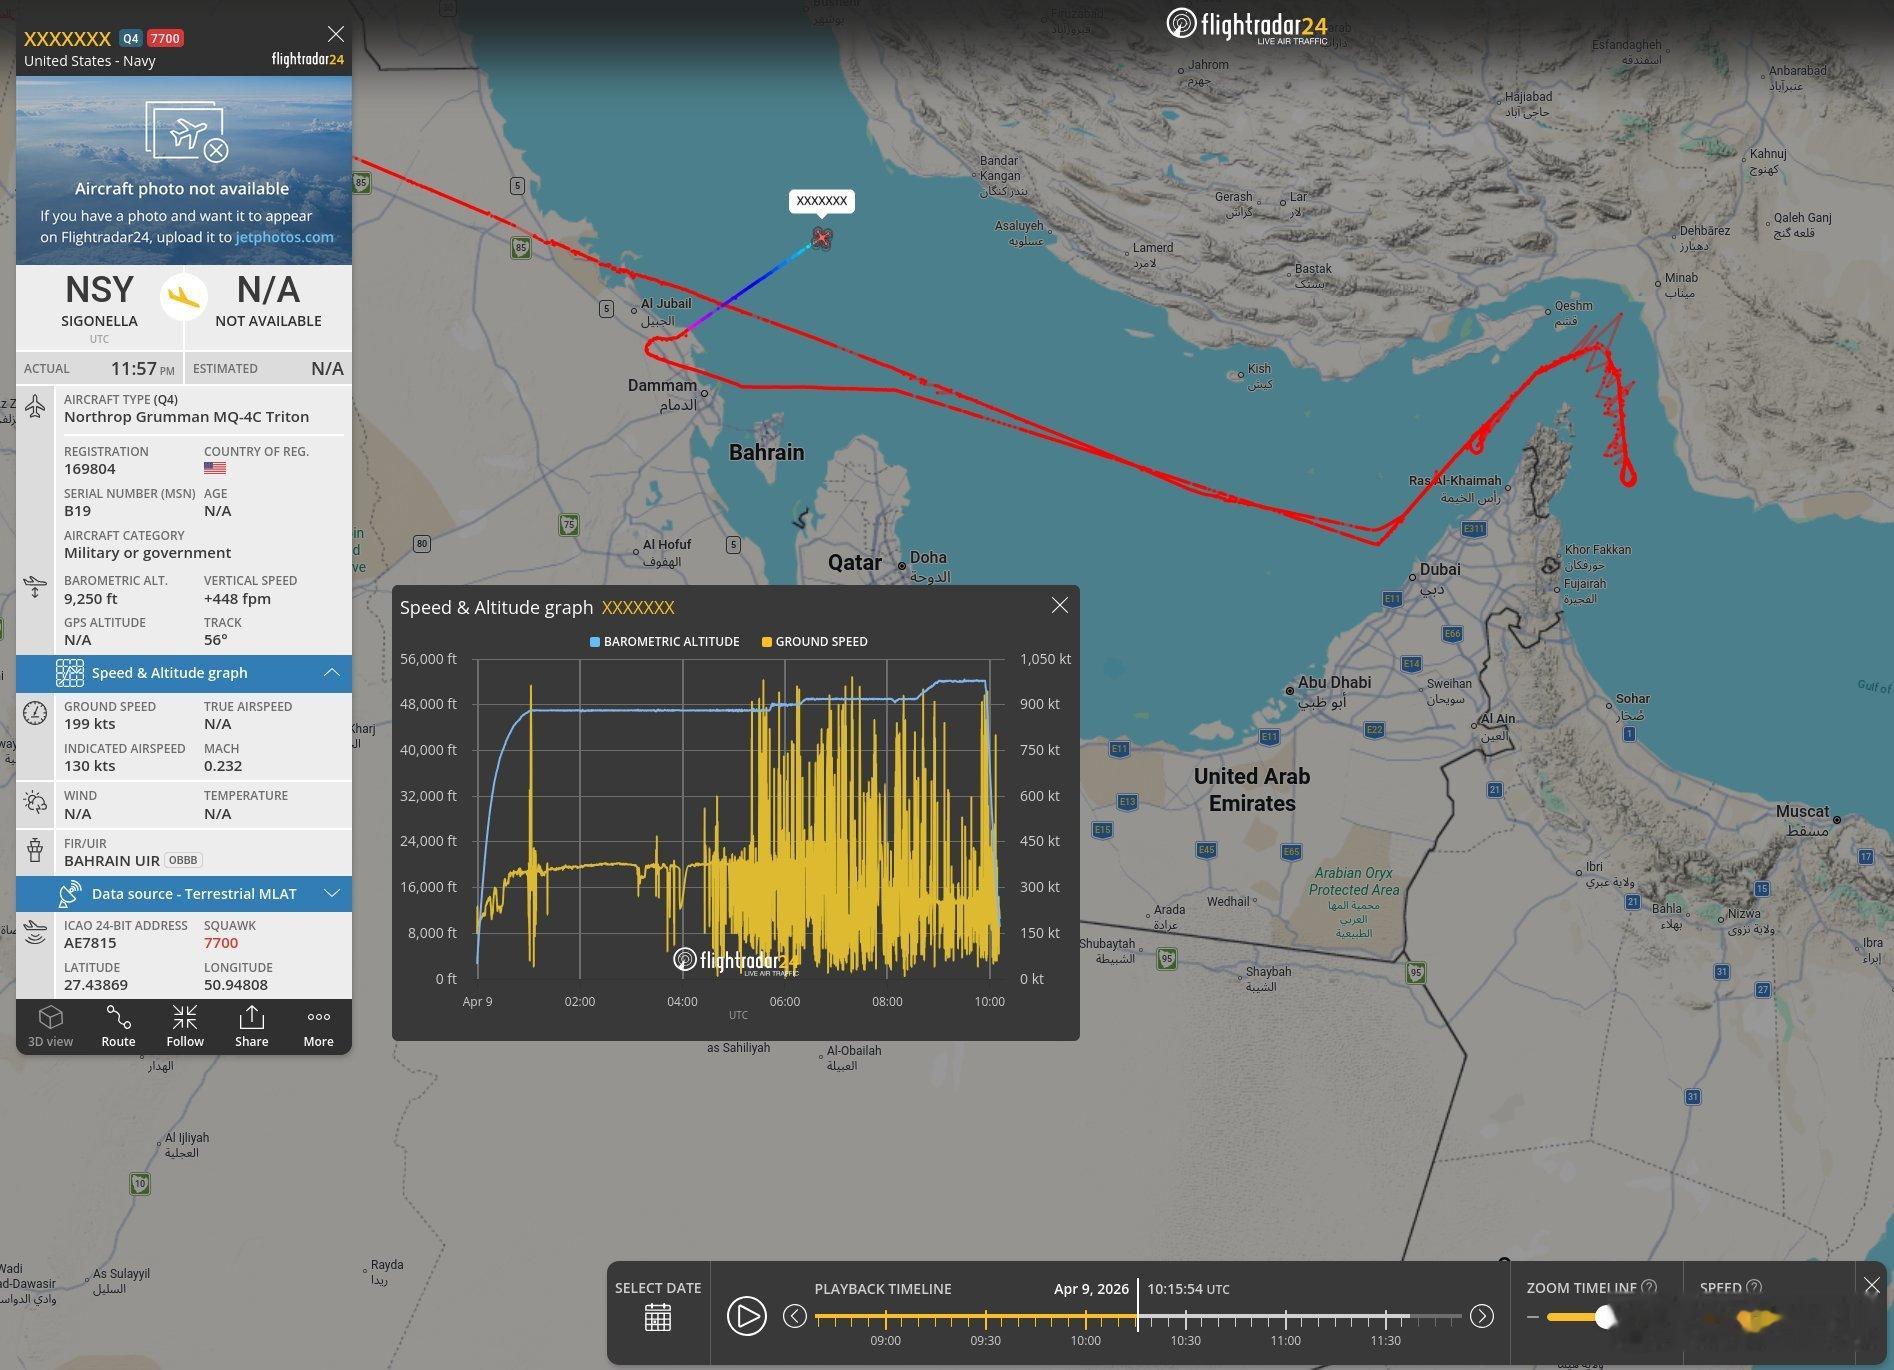Image resolution: width=1894 pixels, height=1370 pixels.
Task: Click the Flightradar24 logo at top
Action: pyautogui.click(x=1246, y=25)
